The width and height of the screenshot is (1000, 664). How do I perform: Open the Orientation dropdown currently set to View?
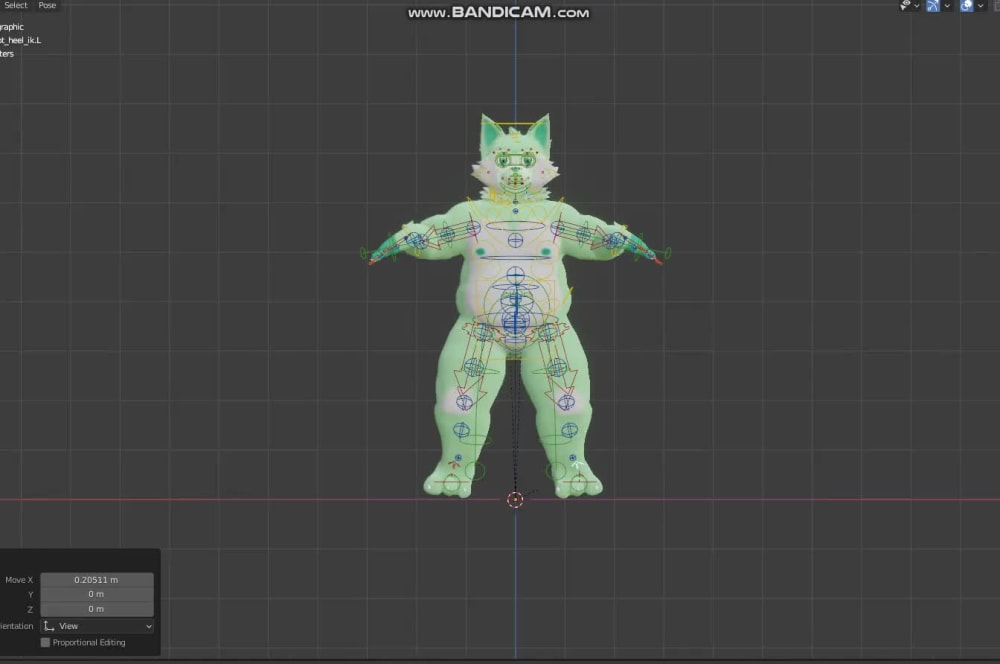(97, 625)
